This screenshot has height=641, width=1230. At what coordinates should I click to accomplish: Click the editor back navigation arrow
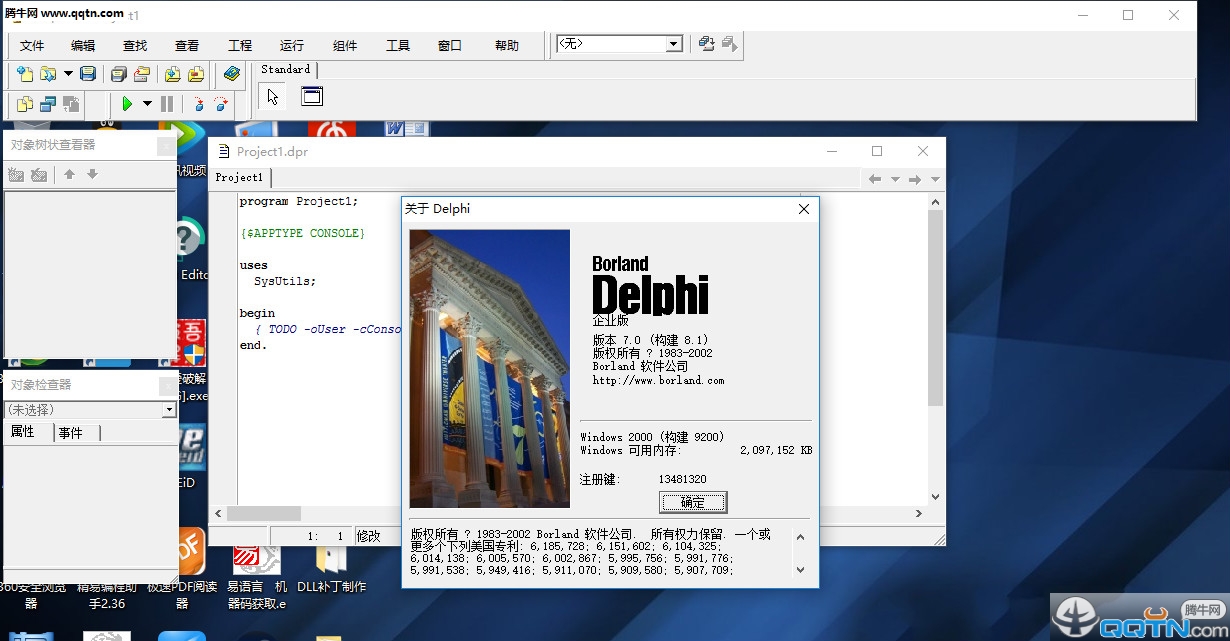click(x=874, y=179)
